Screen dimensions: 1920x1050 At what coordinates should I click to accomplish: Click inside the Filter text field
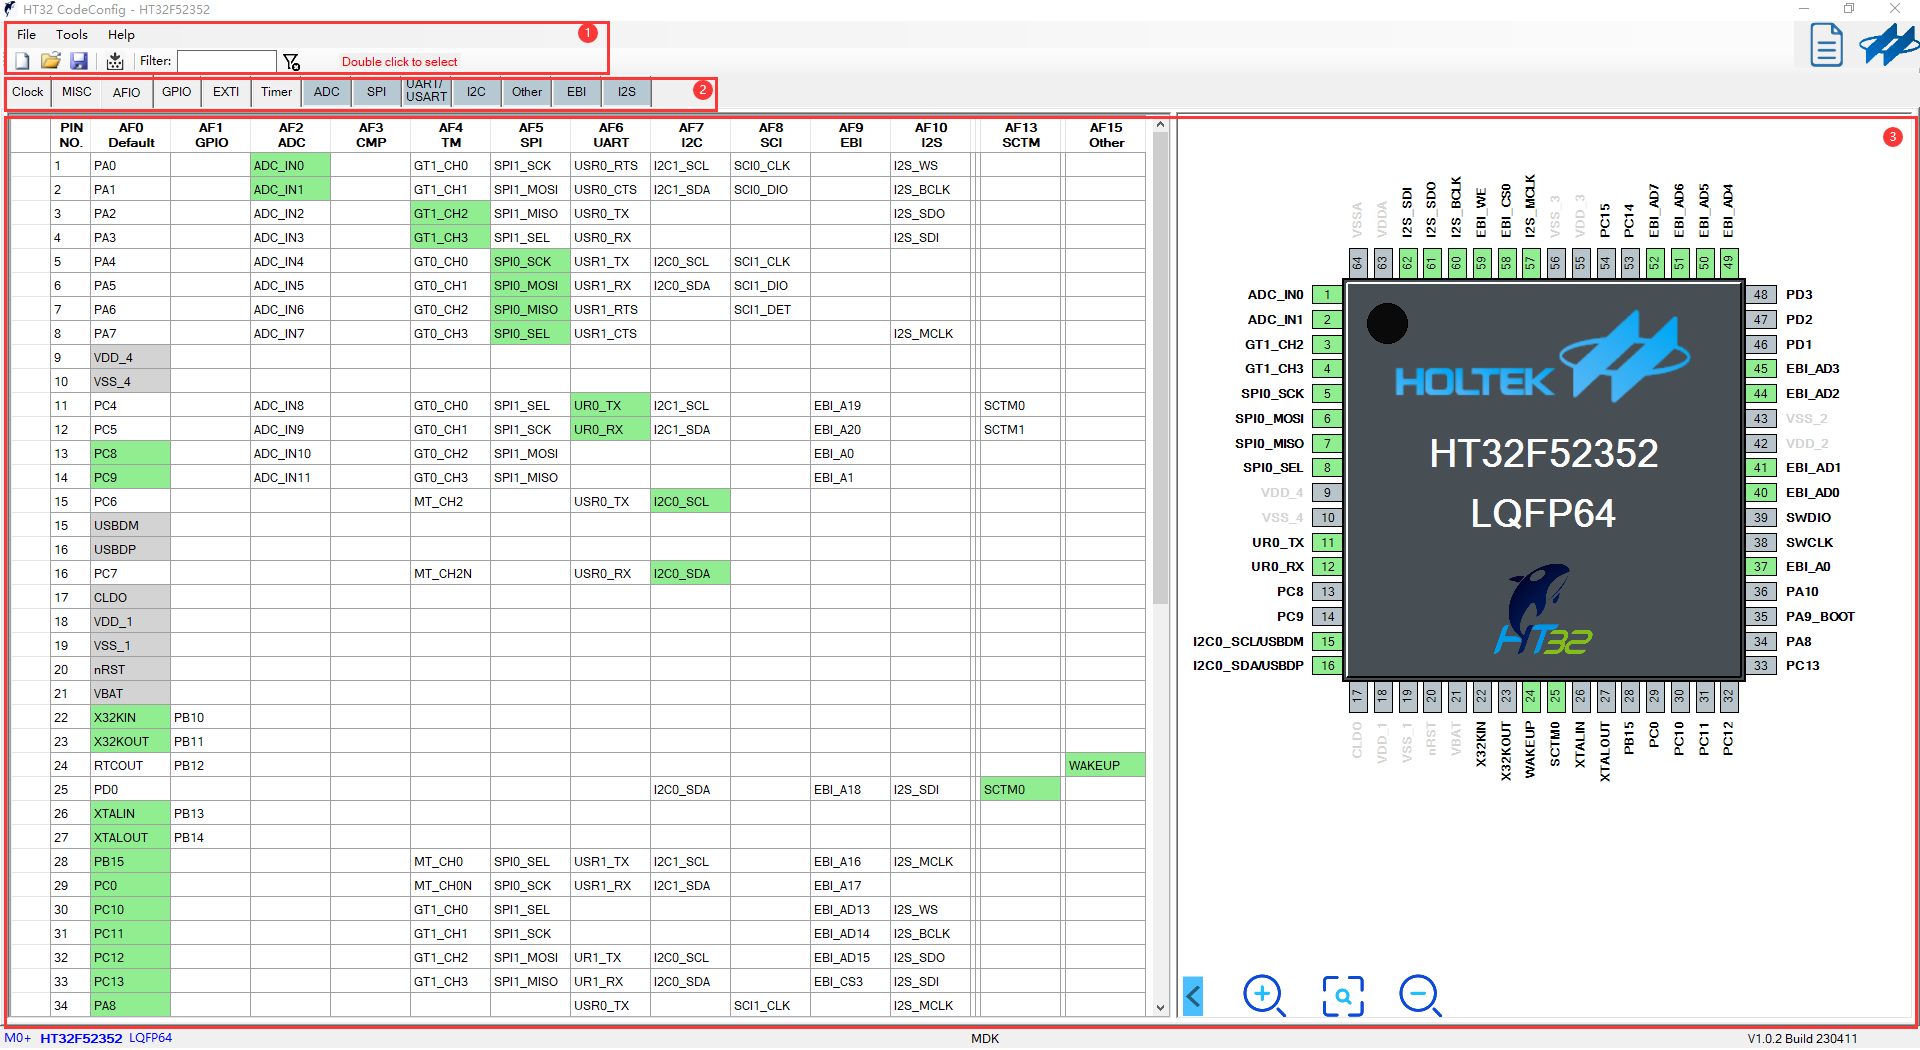point(227,62)
